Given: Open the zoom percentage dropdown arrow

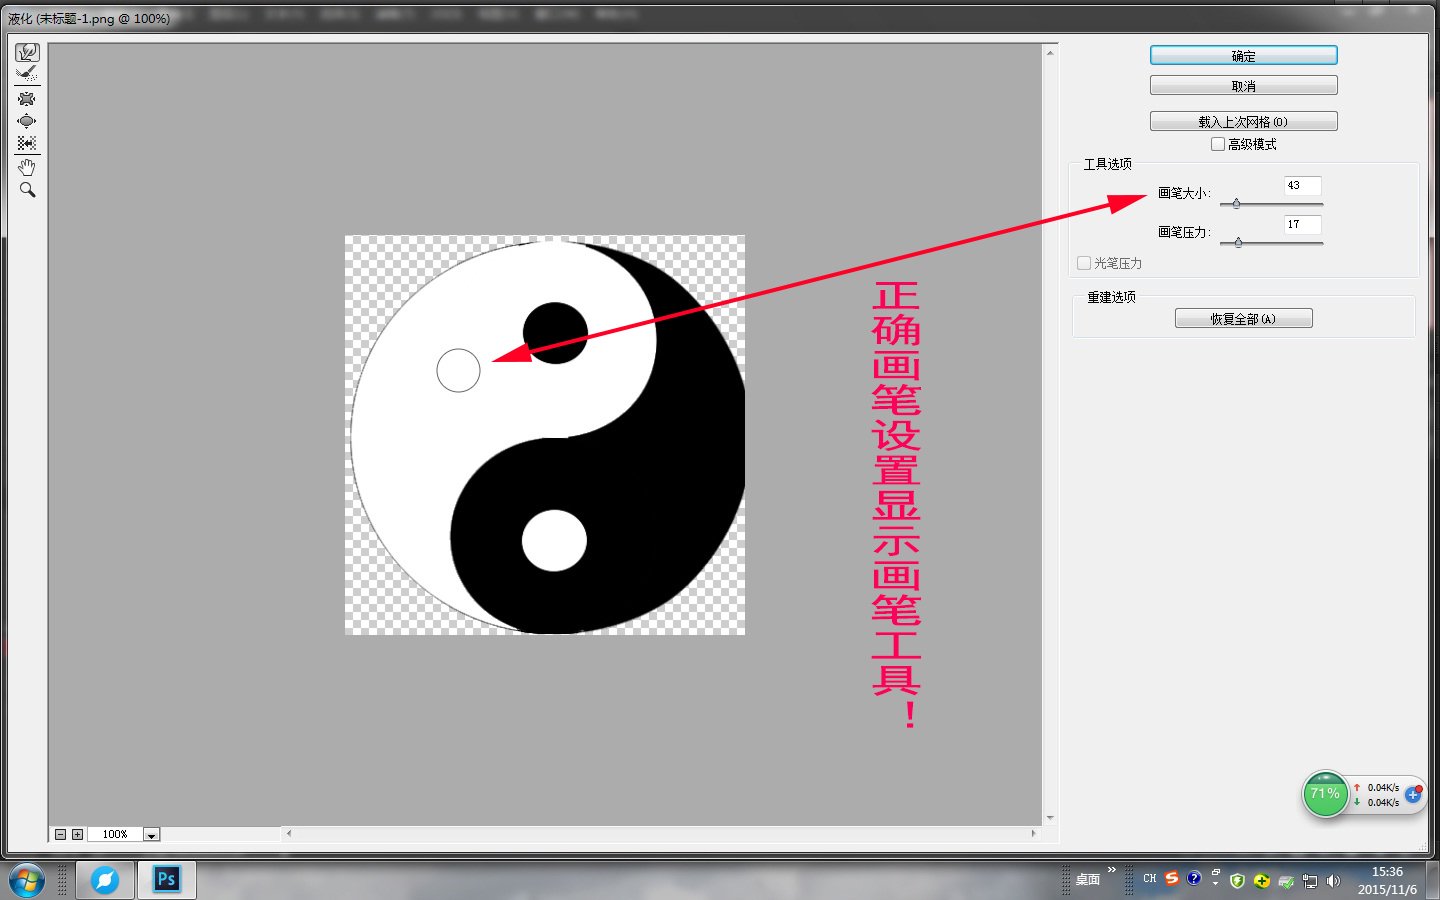Looking at the screenshot, I should (x=151, y=835).
